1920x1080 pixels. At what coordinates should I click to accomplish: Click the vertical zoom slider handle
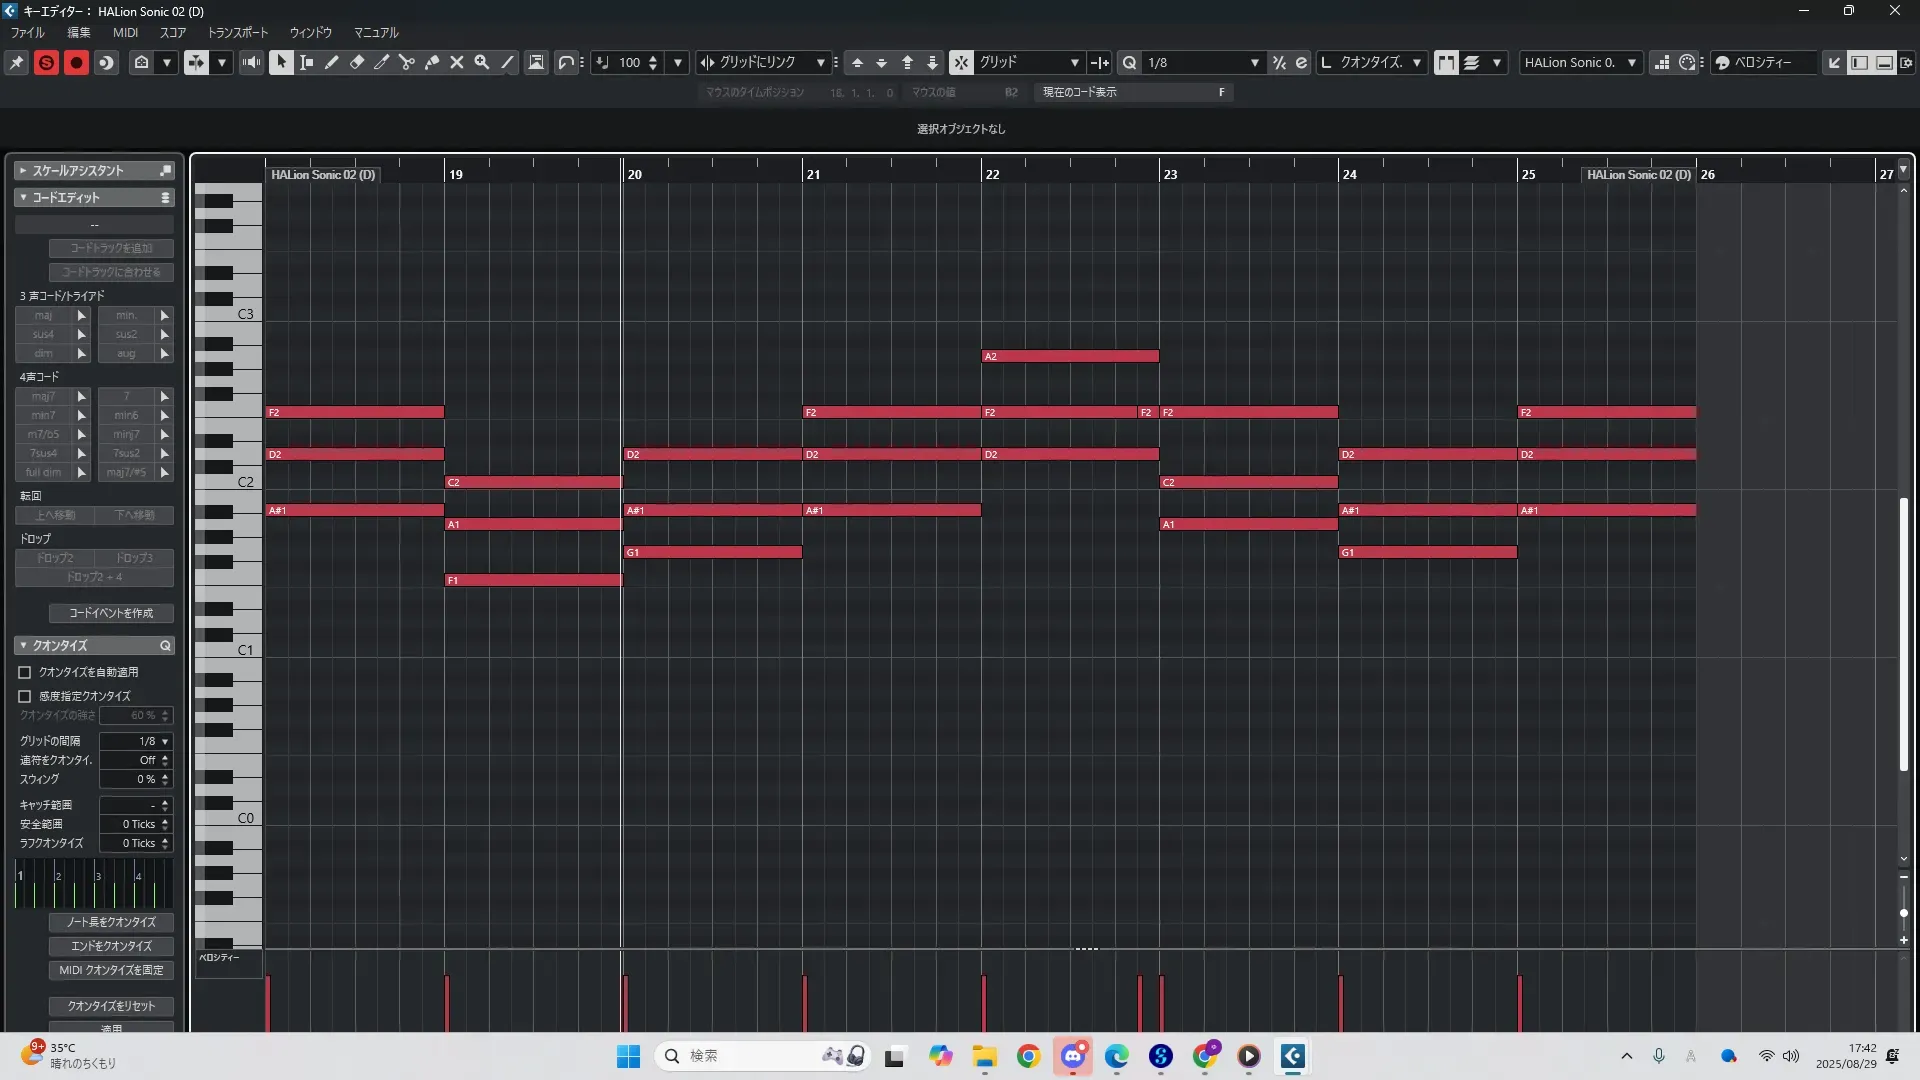coord(1904,913)
